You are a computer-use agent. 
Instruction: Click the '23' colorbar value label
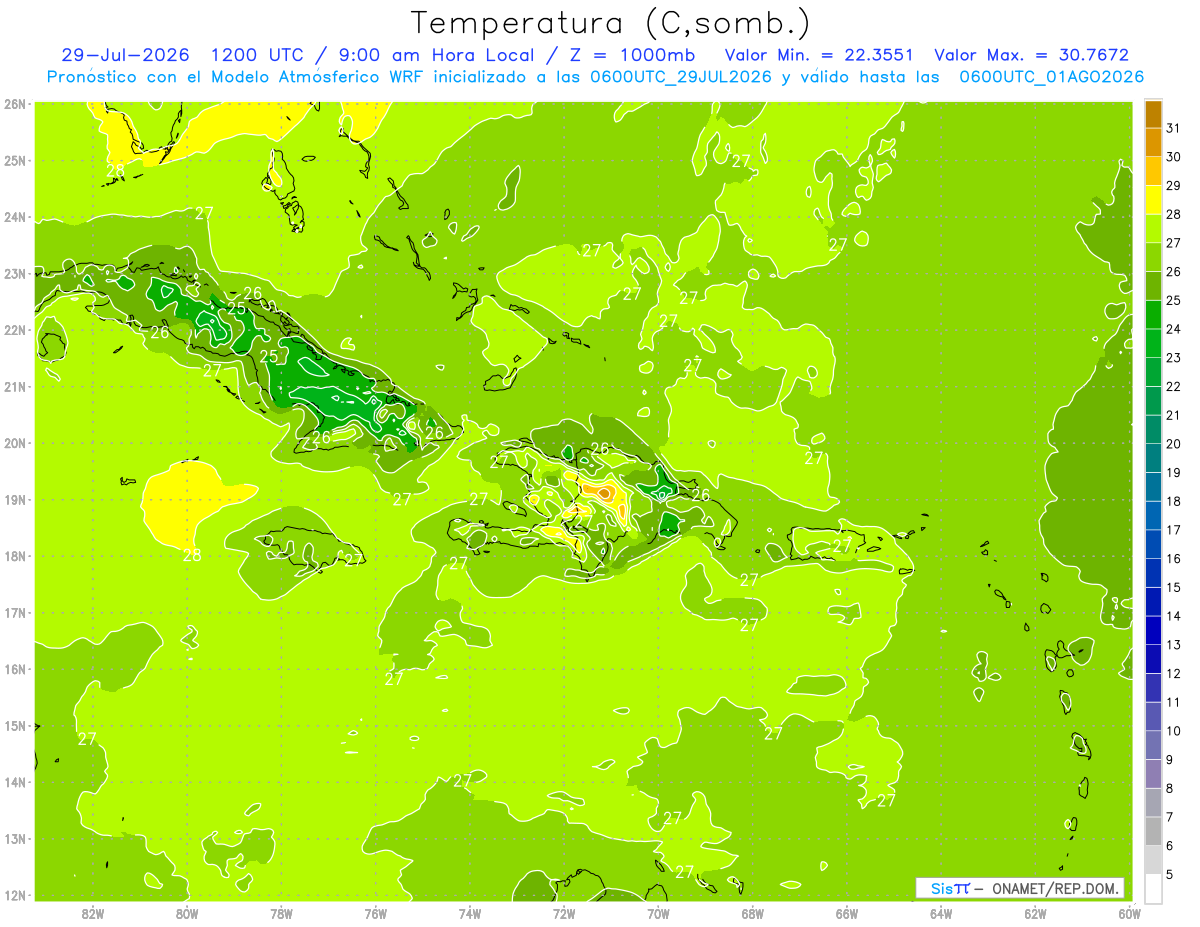(1173, 357)
